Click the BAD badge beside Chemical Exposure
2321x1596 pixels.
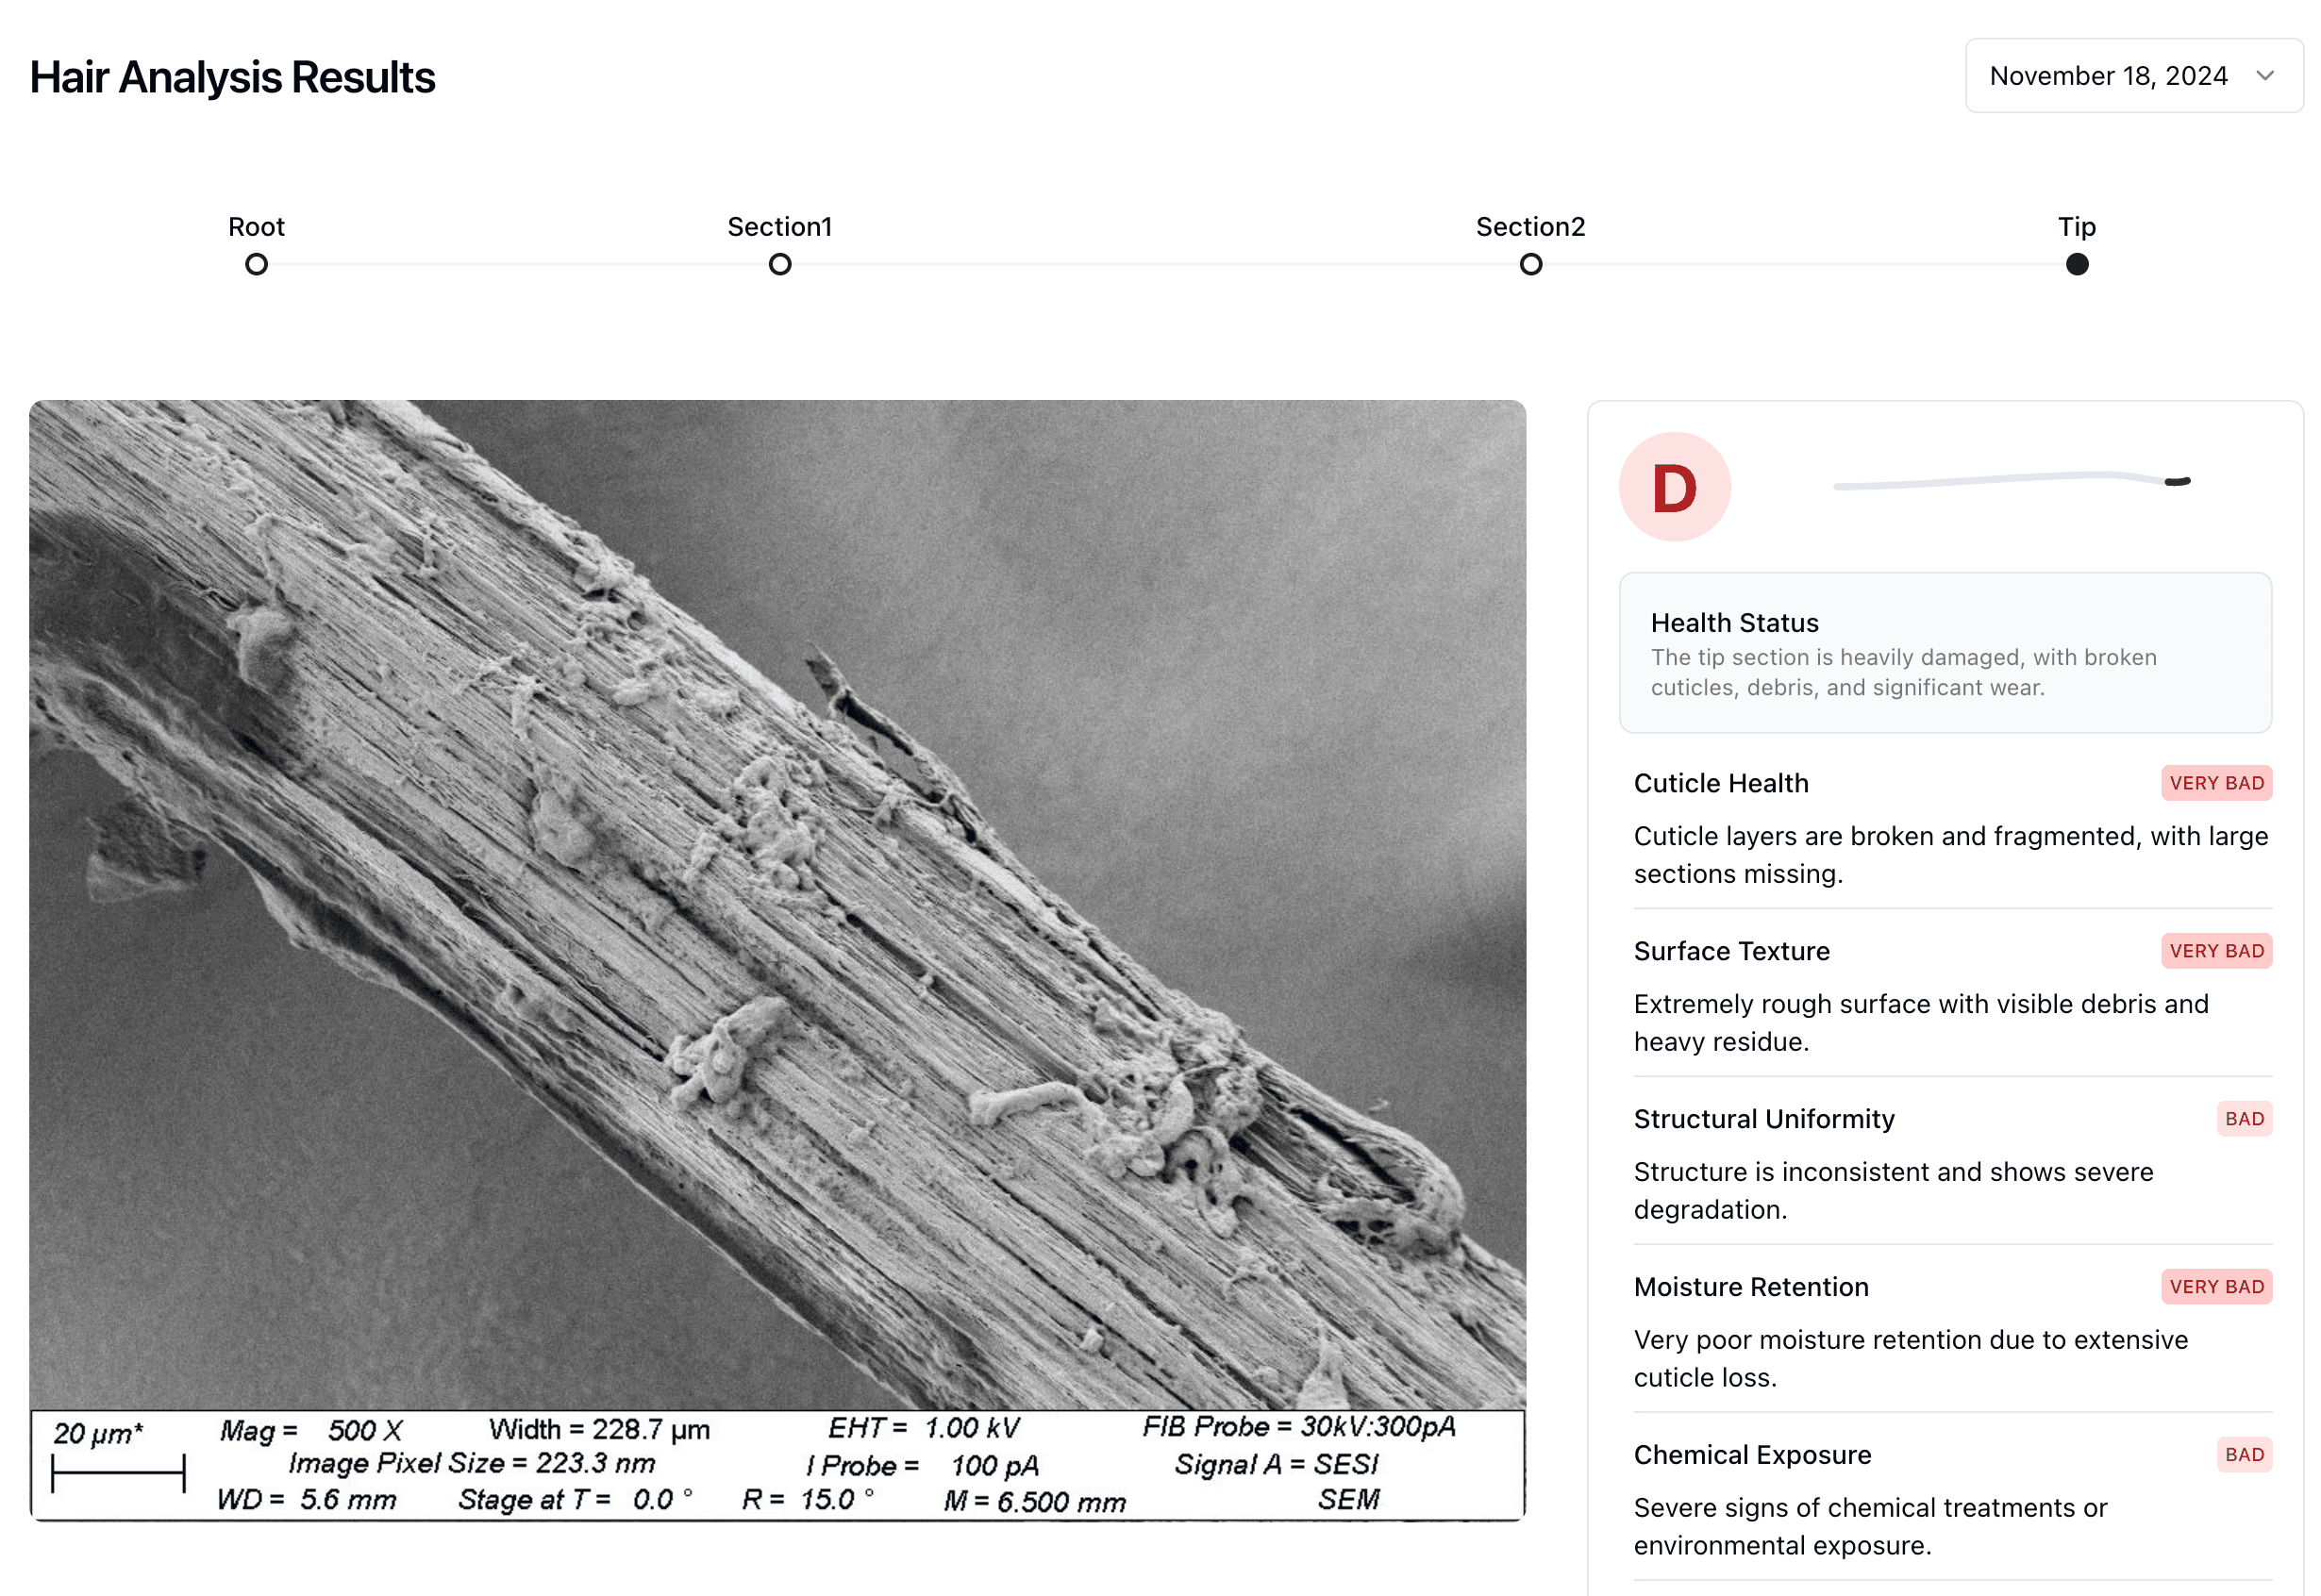pyautogui.click(x=2243, y=1455)
